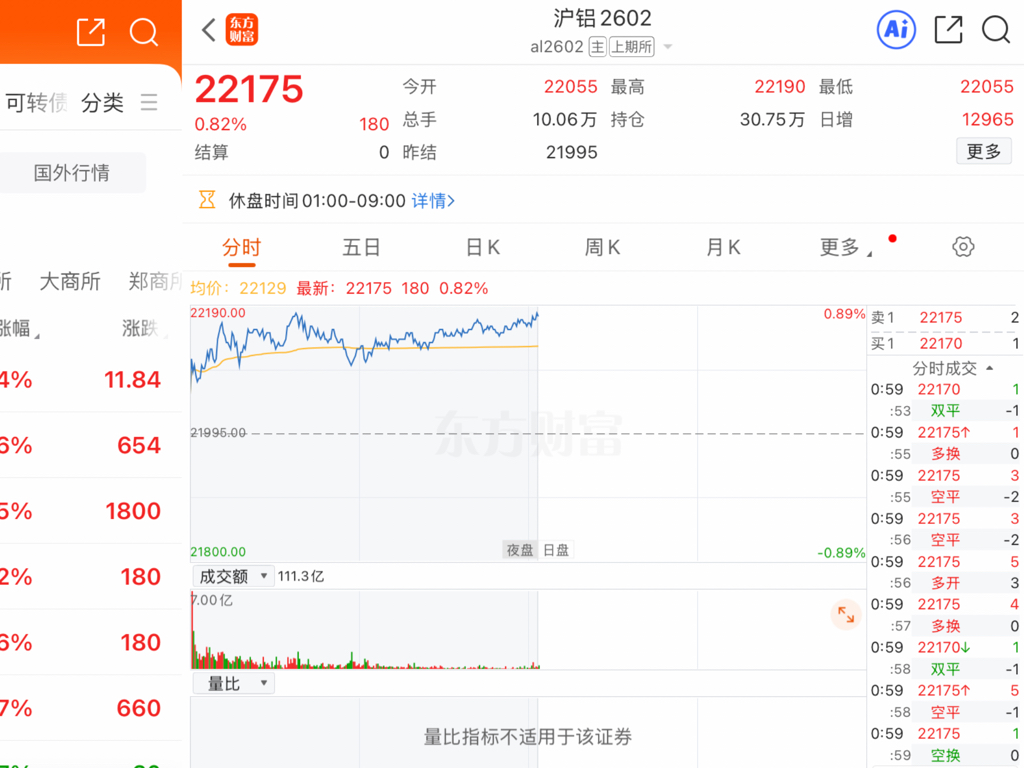Open share icon in the orange left panel
This screenshot has width=1024, height=768.
91,32
